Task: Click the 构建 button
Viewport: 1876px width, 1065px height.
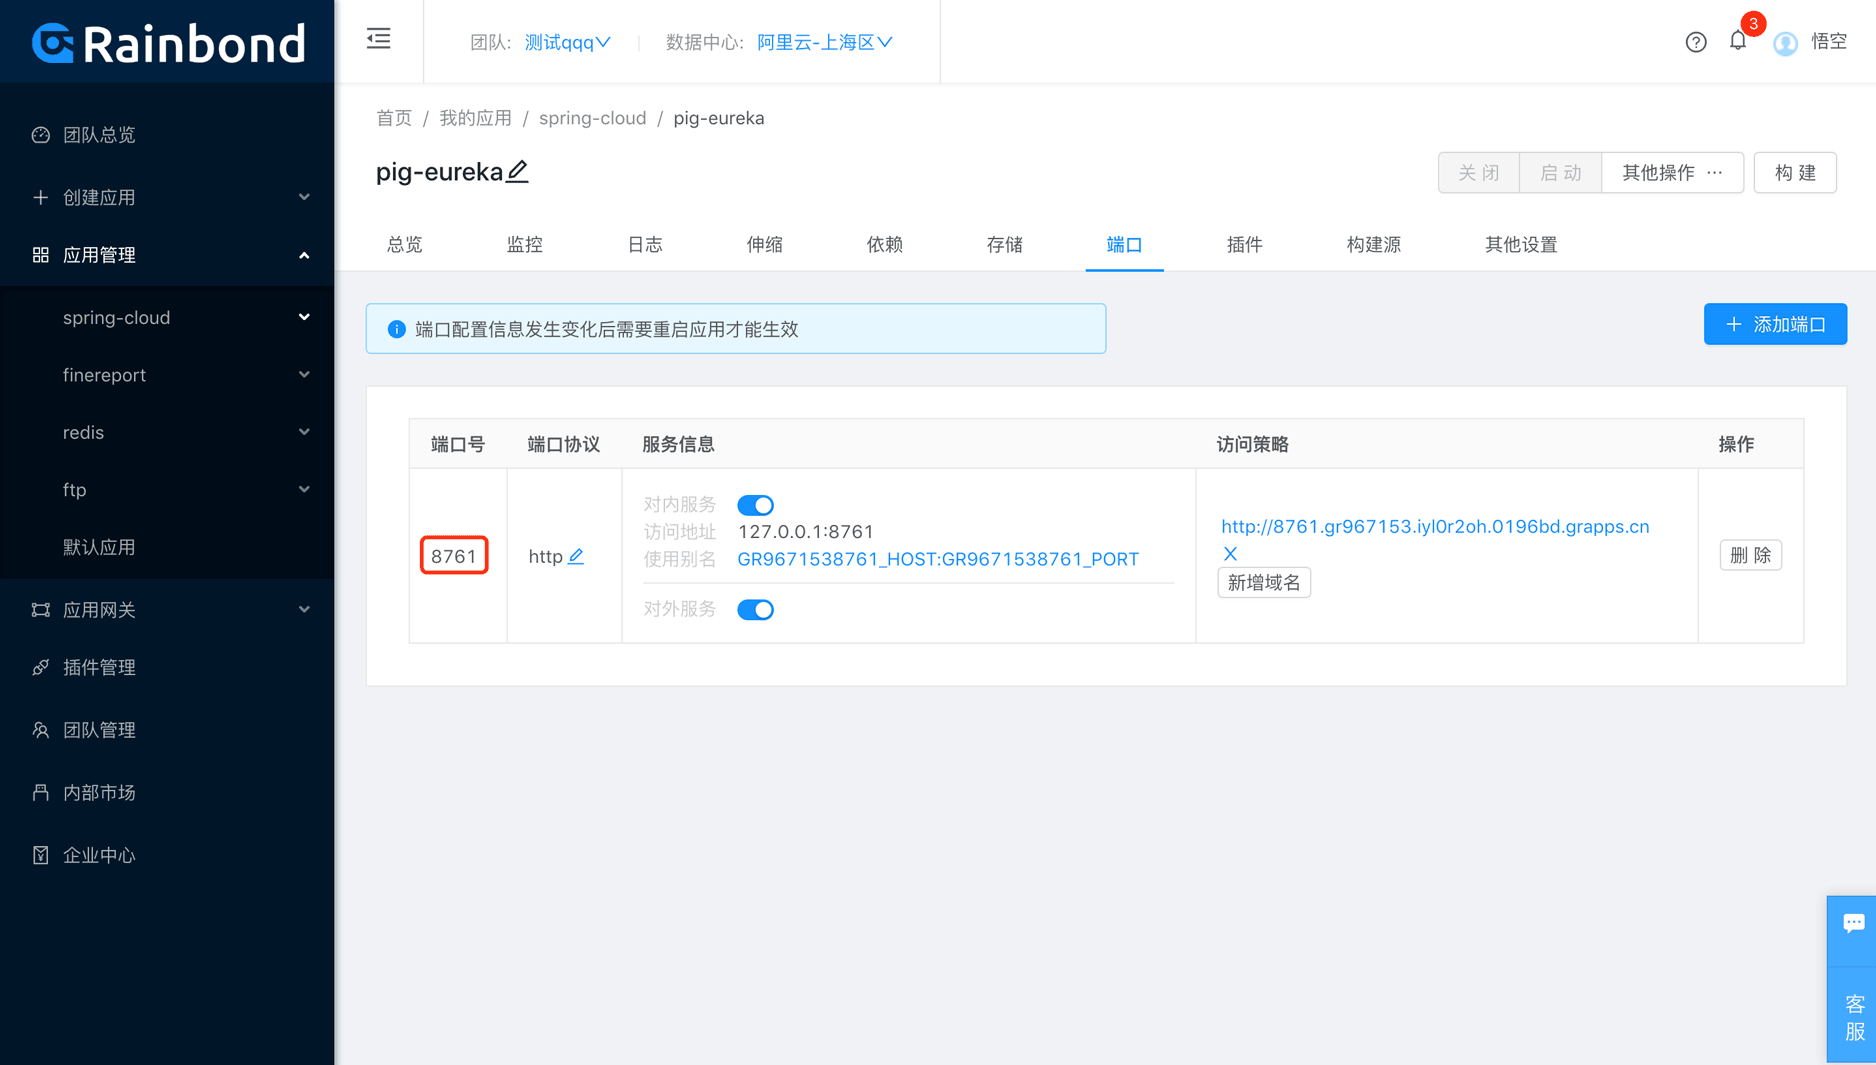Action: [x=1795, y=173]
